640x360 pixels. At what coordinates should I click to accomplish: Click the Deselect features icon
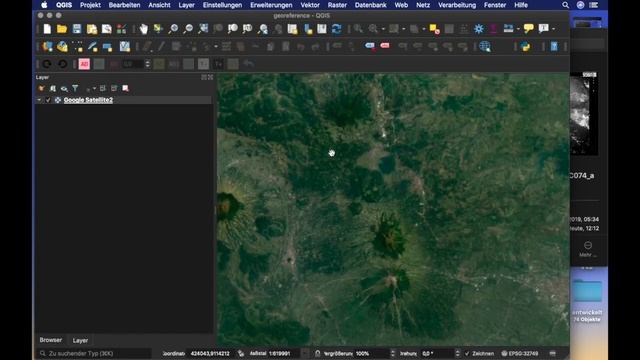click(x=435, y=29)
